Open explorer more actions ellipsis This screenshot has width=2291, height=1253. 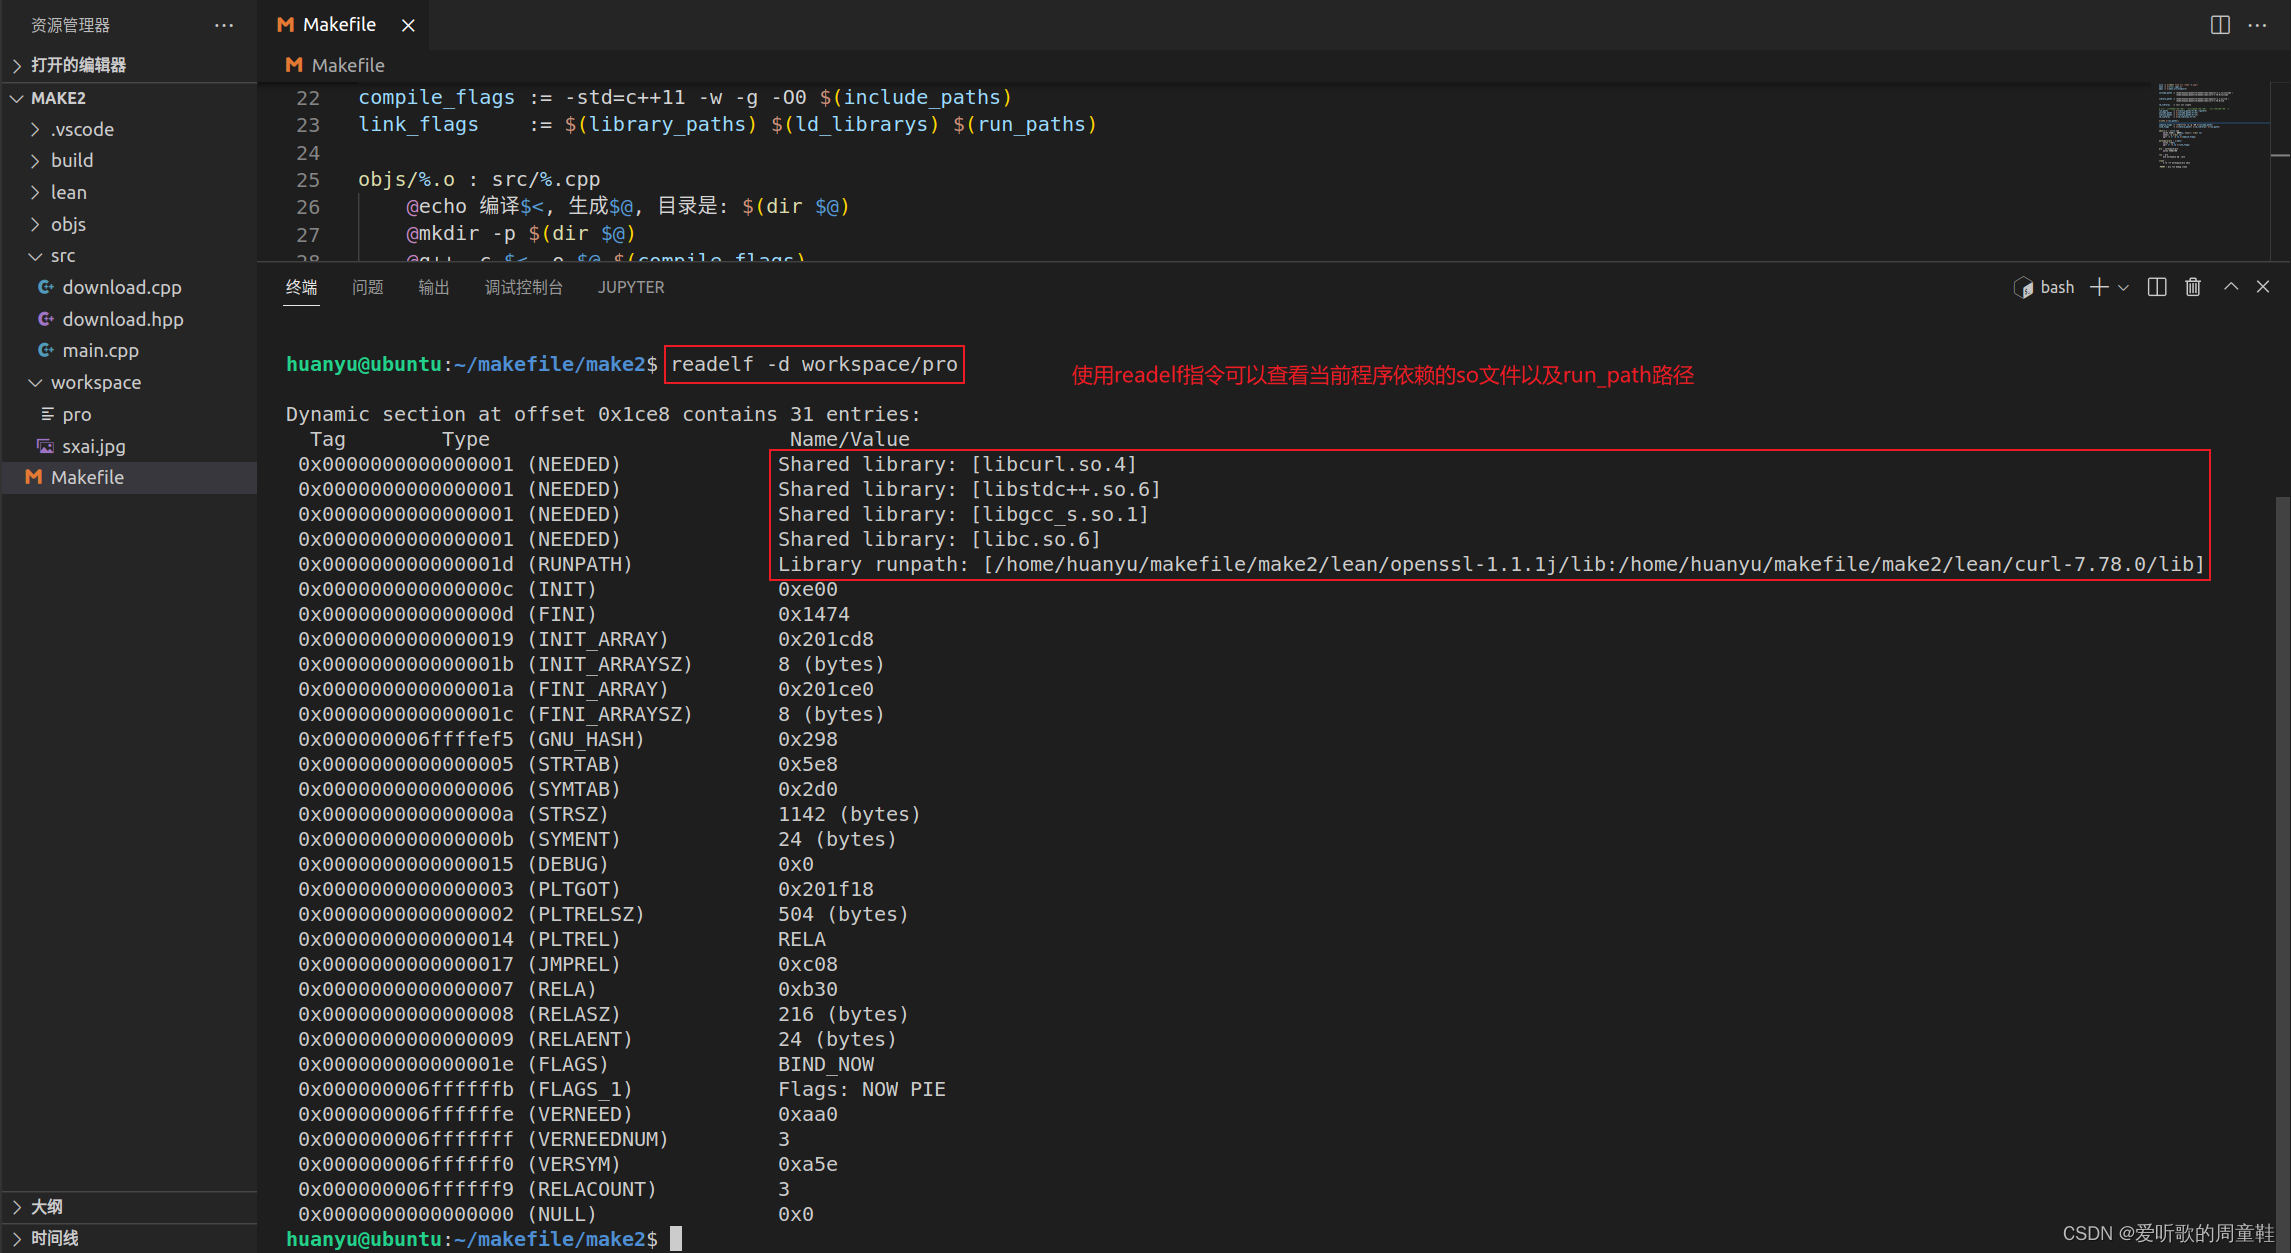(x=224, y=25)
